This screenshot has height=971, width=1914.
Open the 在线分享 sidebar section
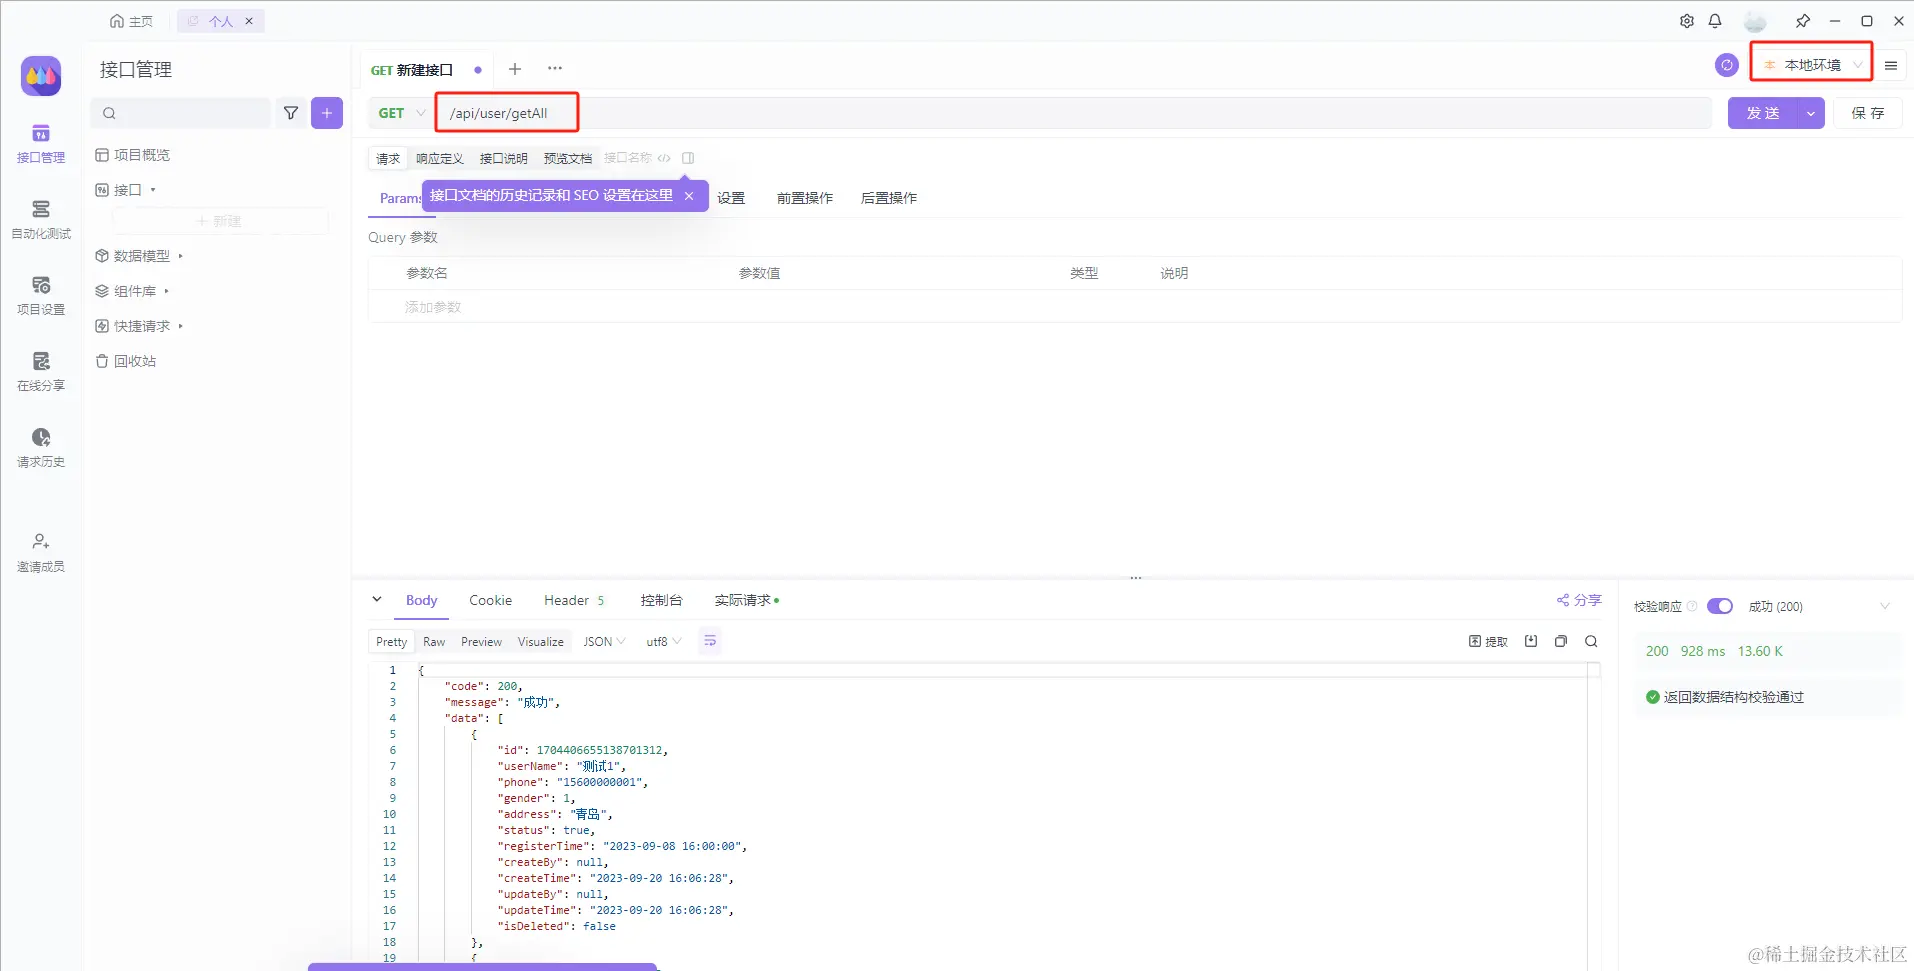point(41,372)
